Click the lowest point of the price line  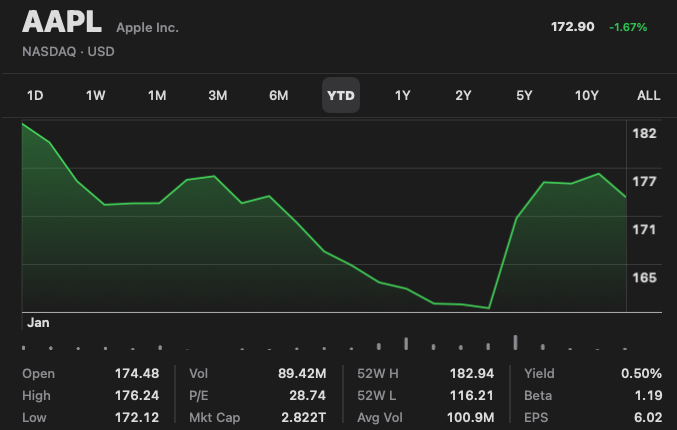click(489, 308)
